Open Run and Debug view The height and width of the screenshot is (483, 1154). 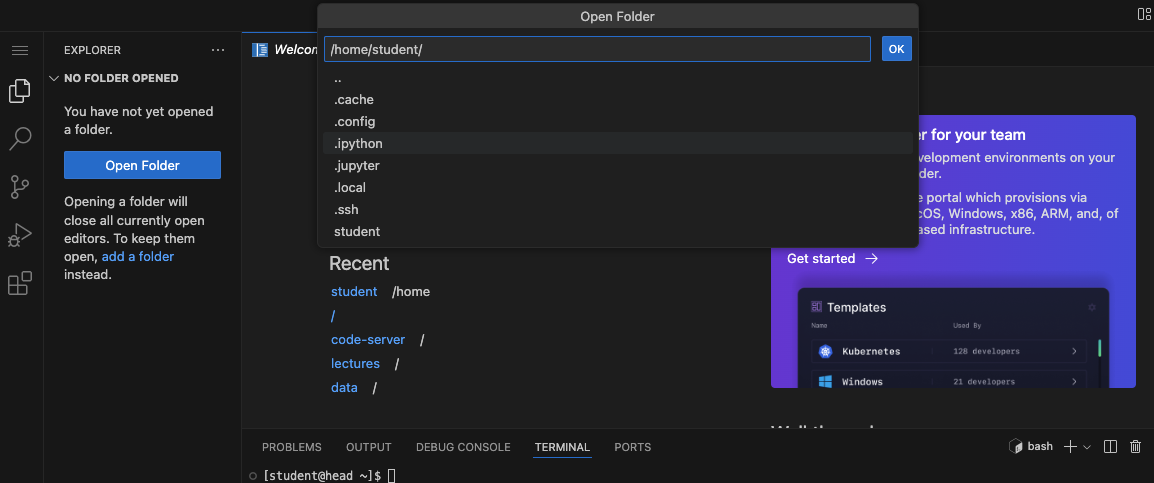[x=20, y=236]
